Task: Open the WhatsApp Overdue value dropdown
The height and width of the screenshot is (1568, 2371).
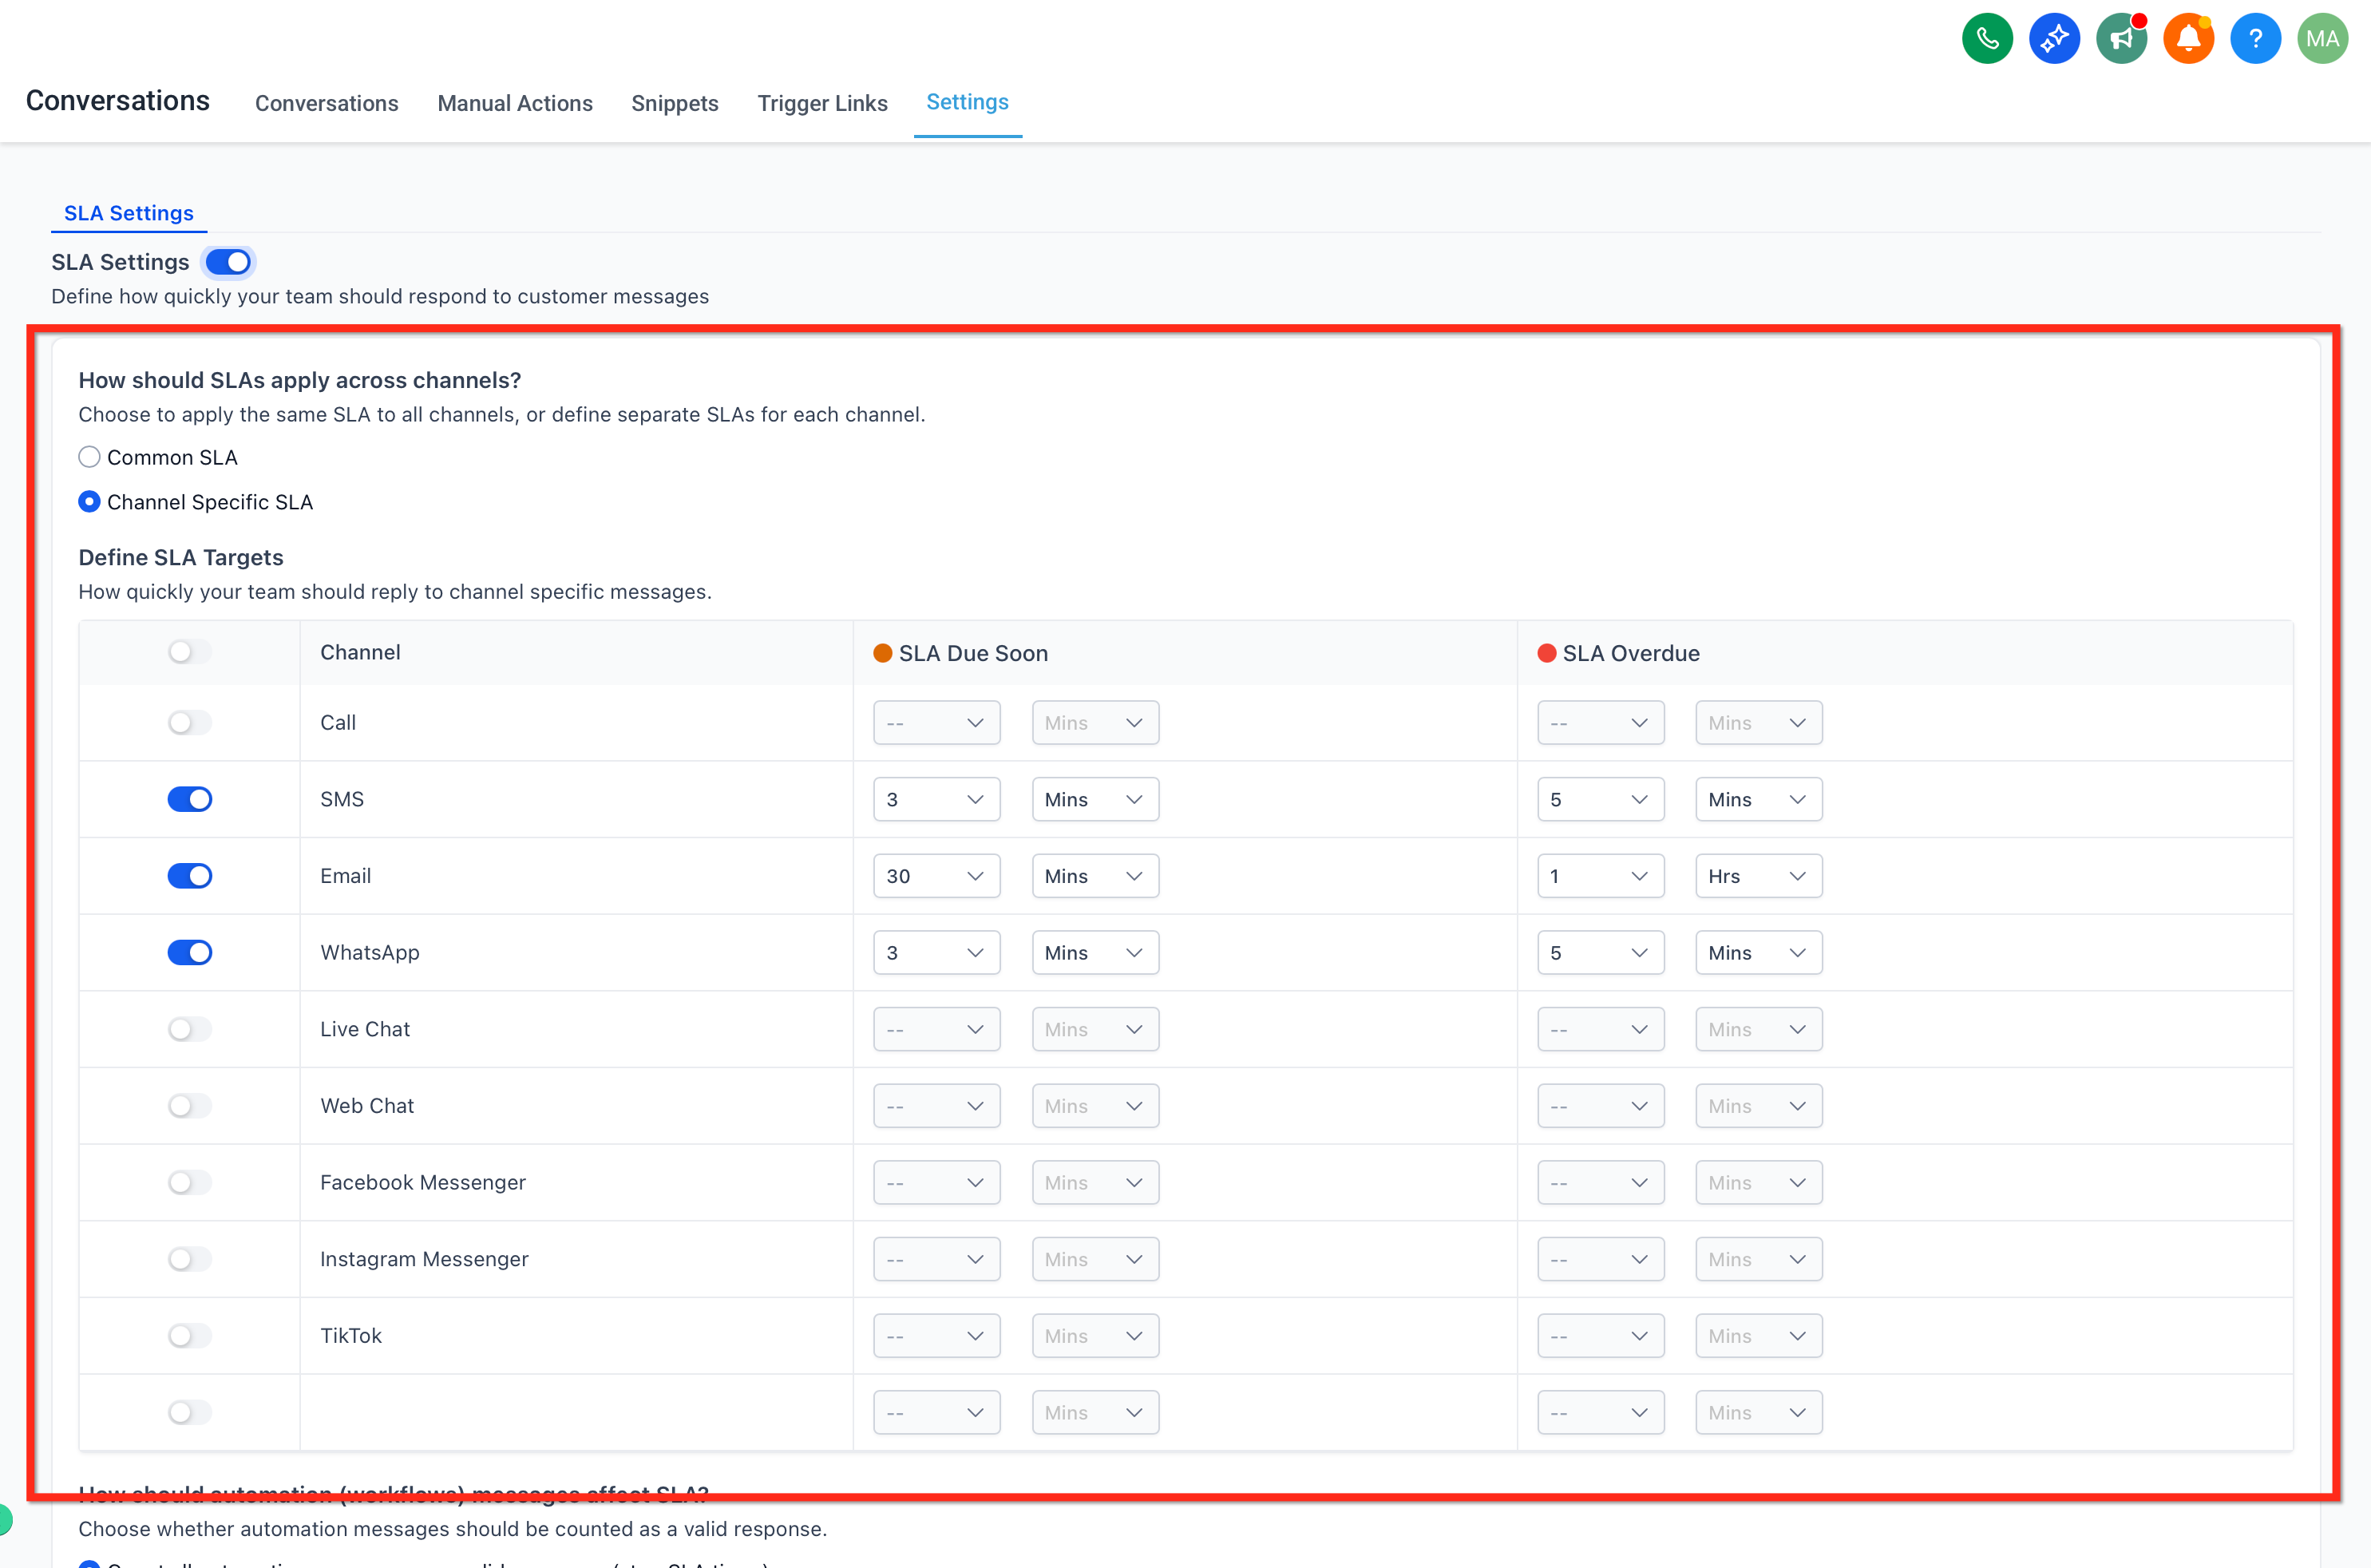Action: click(1600, 952)
